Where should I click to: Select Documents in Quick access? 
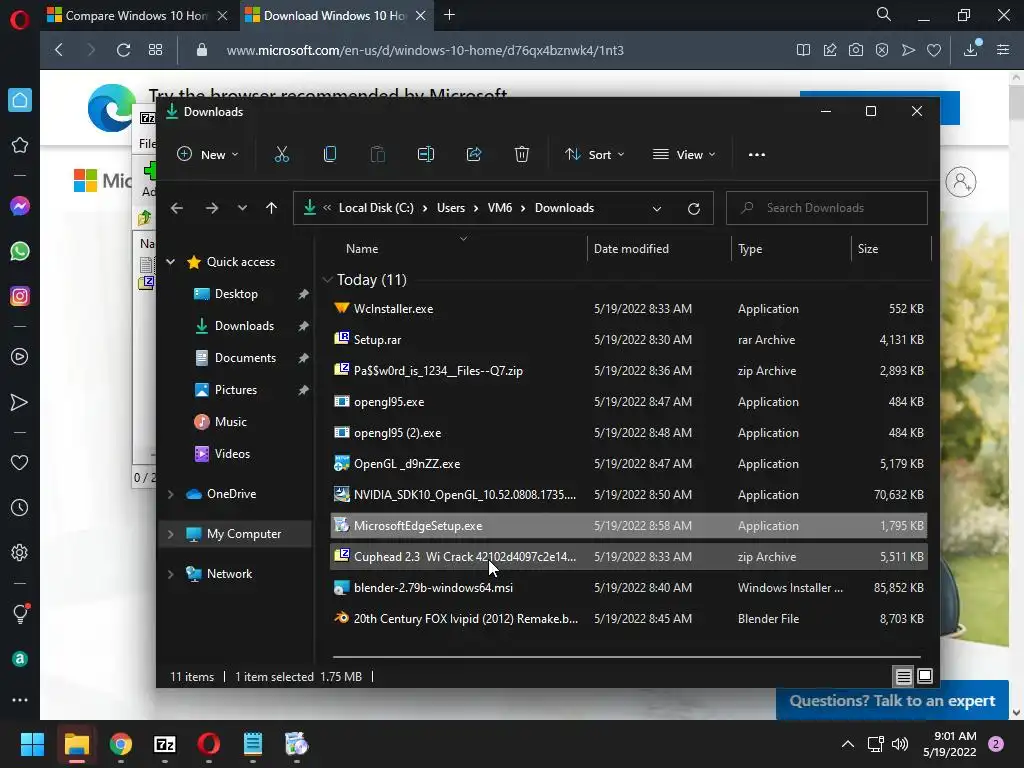coord(245,358)
